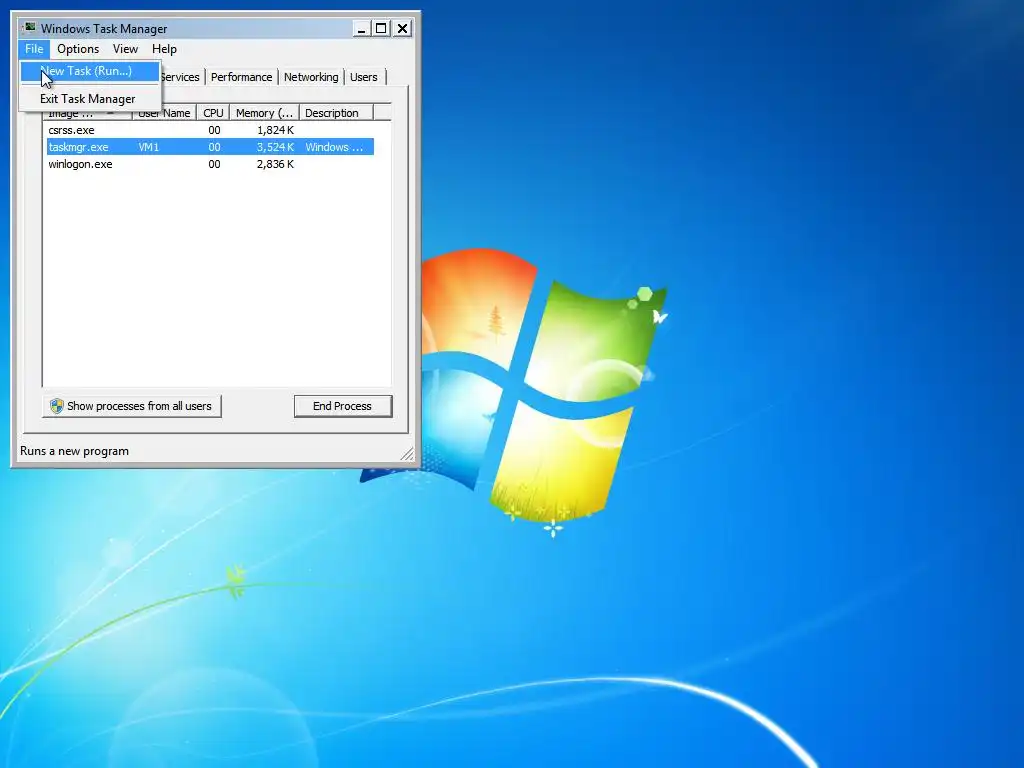Image resolution: width=1024 pixels, height=768 pixels.
Task: Switch to the Services tab
Action: (x=180, y=77)
